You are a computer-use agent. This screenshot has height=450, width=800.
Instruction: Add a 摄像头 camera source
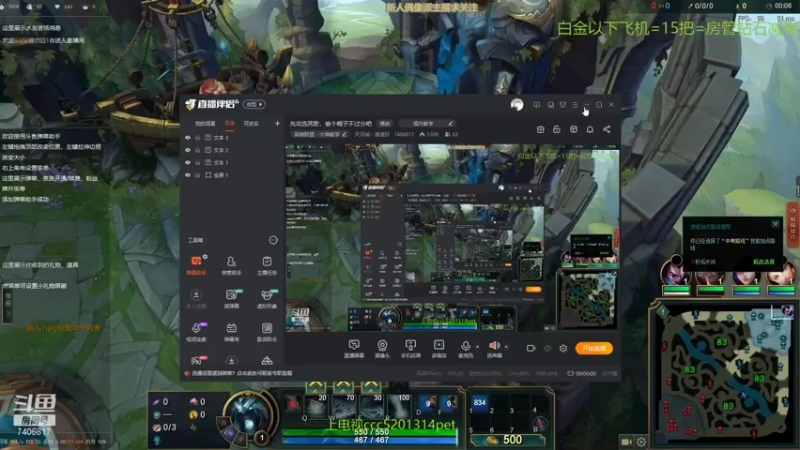click(x=382, y=348)
